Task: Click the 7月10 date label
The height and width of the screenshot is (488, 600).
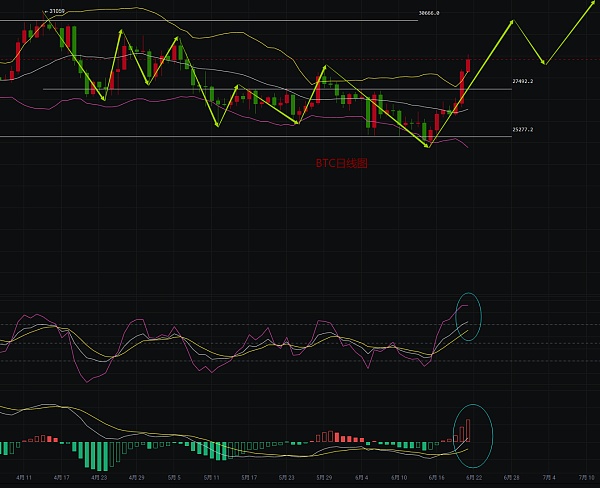Action: coord(587,477)
